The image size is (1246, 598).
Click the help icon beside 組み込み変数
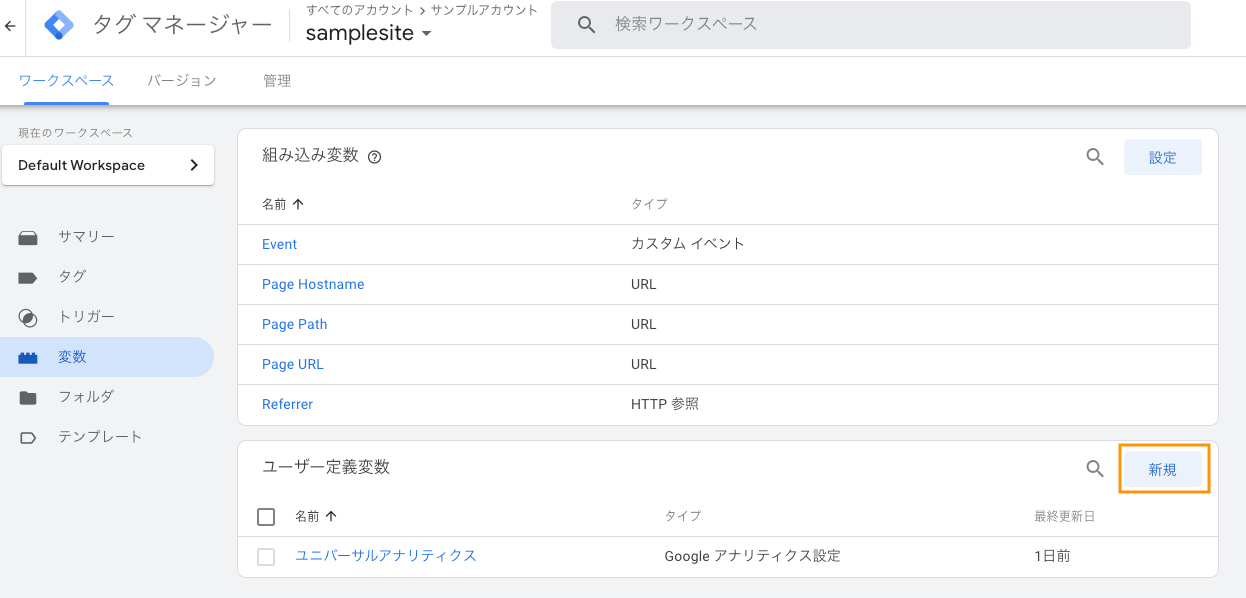point(375,157)
